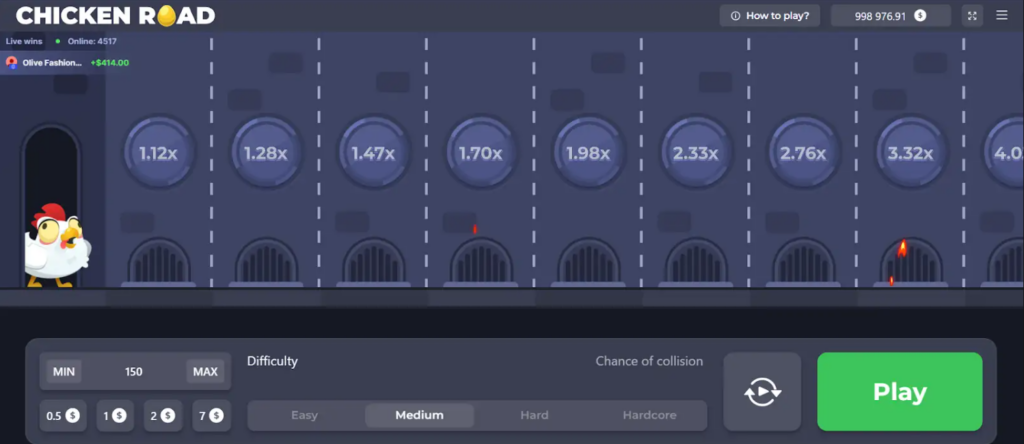This screenshot has width=1024, height=444.
Task: Enable the auto-play cycle button
Action: coord(762,392)
